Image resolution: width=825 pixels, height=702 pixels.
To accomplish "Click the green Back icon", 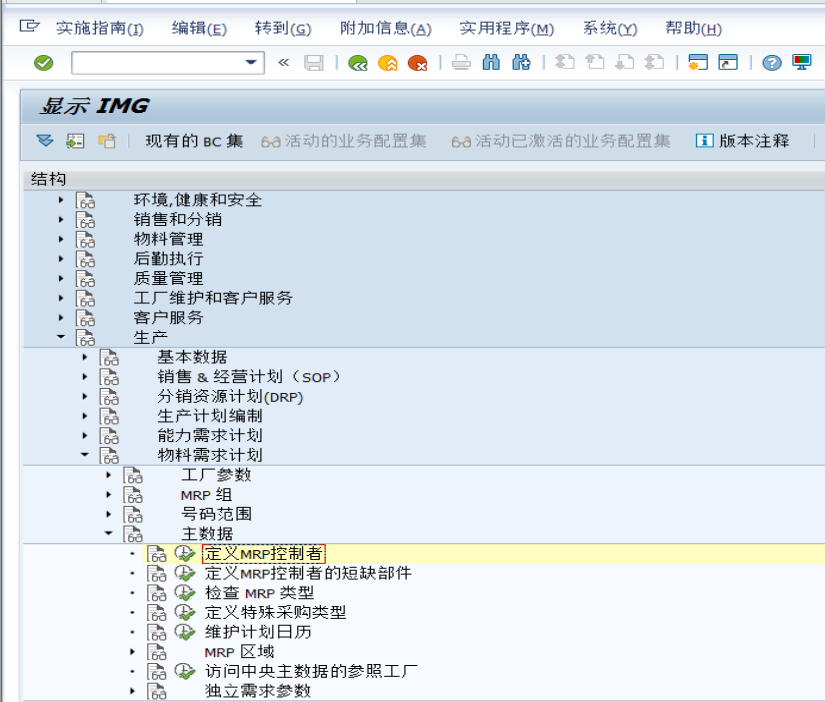I will (x=358, y=63).
